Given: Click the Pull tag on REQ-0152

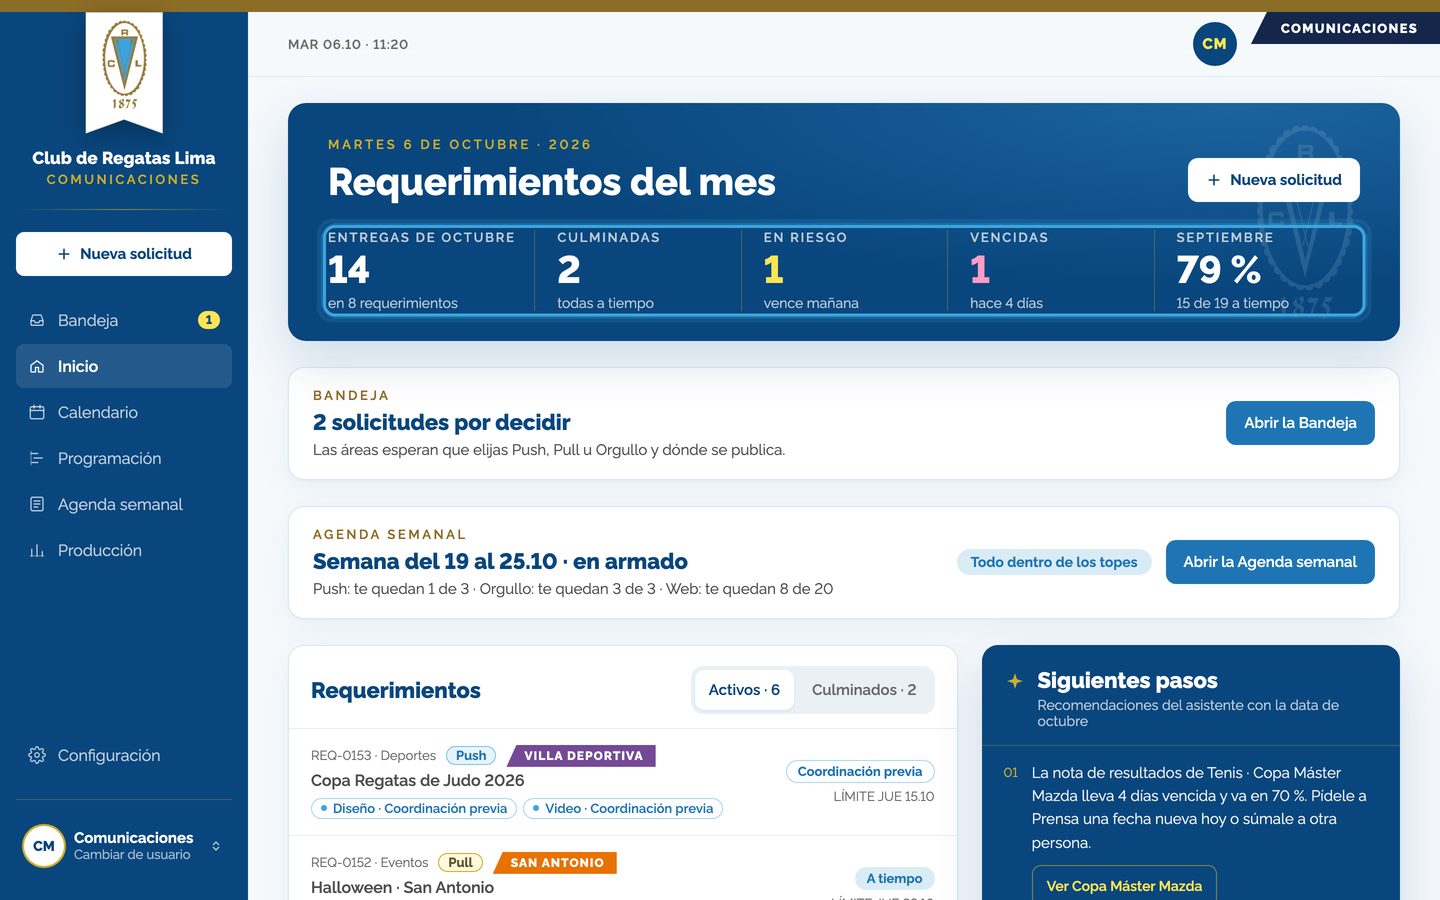Looking at the screenshot, I should click(x=461, y=863).
